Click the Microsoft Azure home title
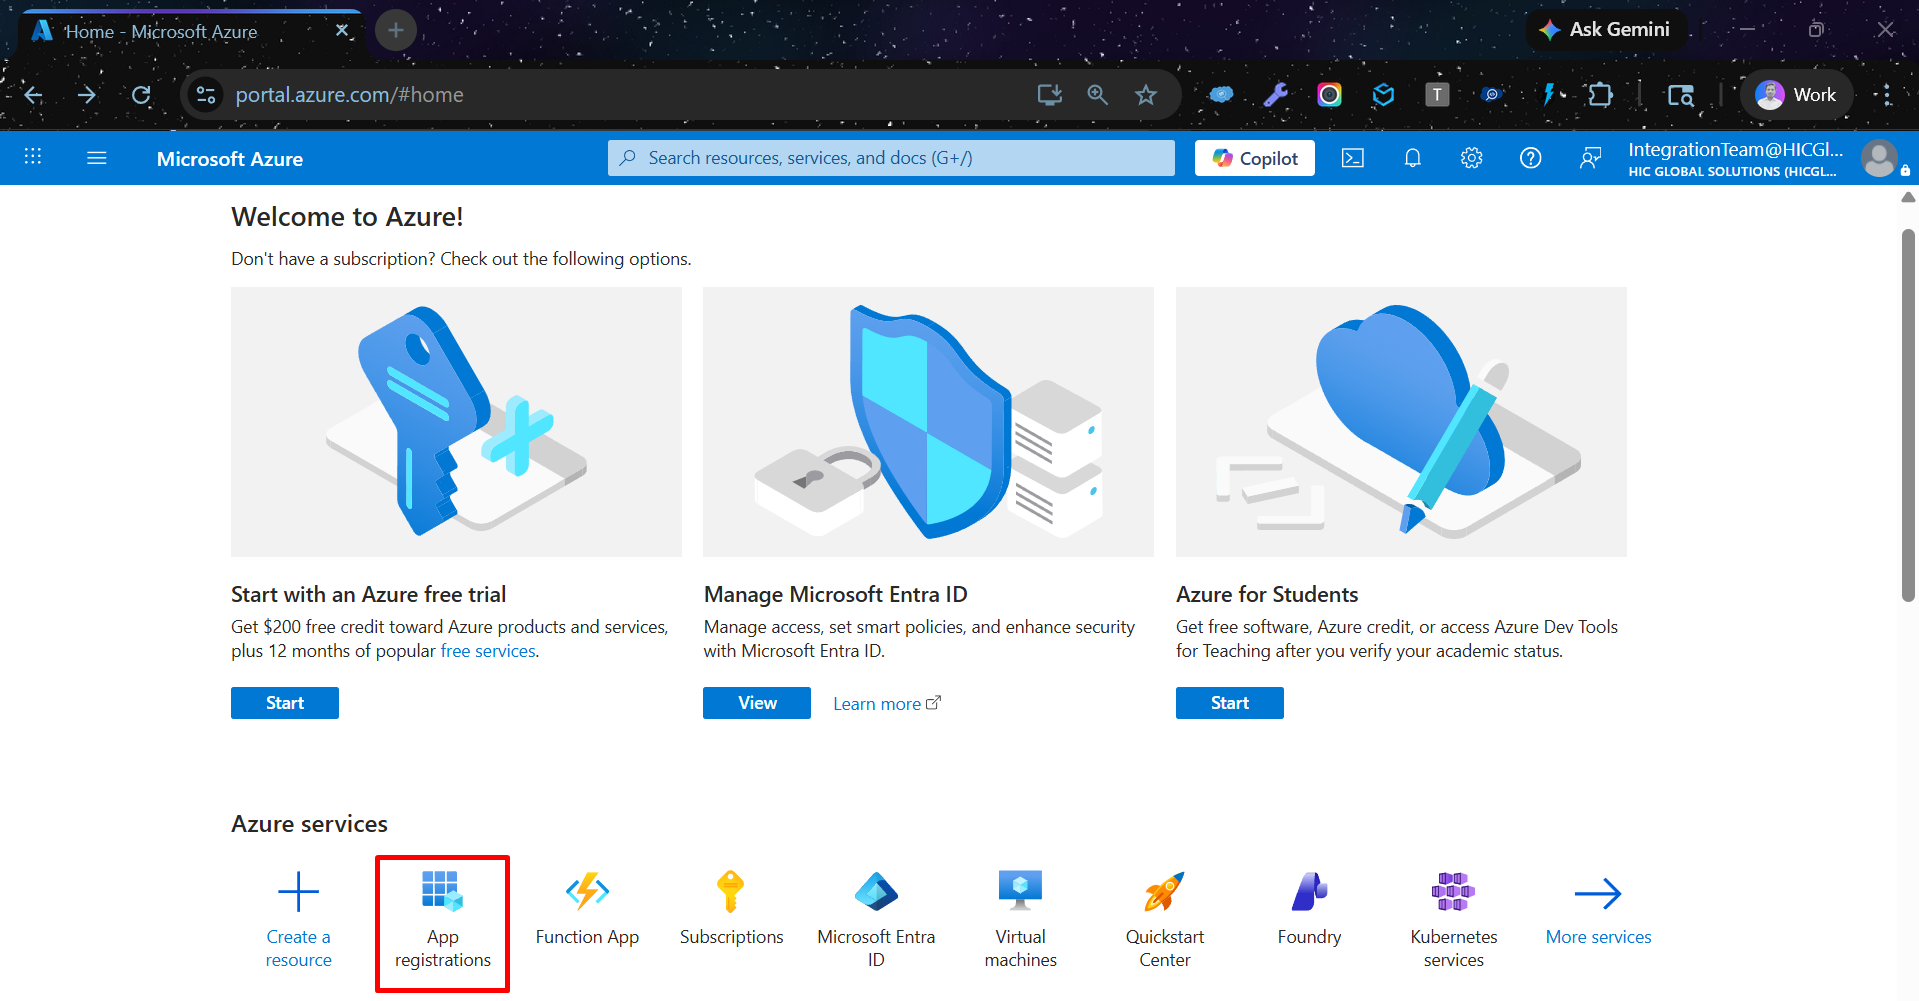This screenshot has width=1919, height=1001. tap(229, 159)
